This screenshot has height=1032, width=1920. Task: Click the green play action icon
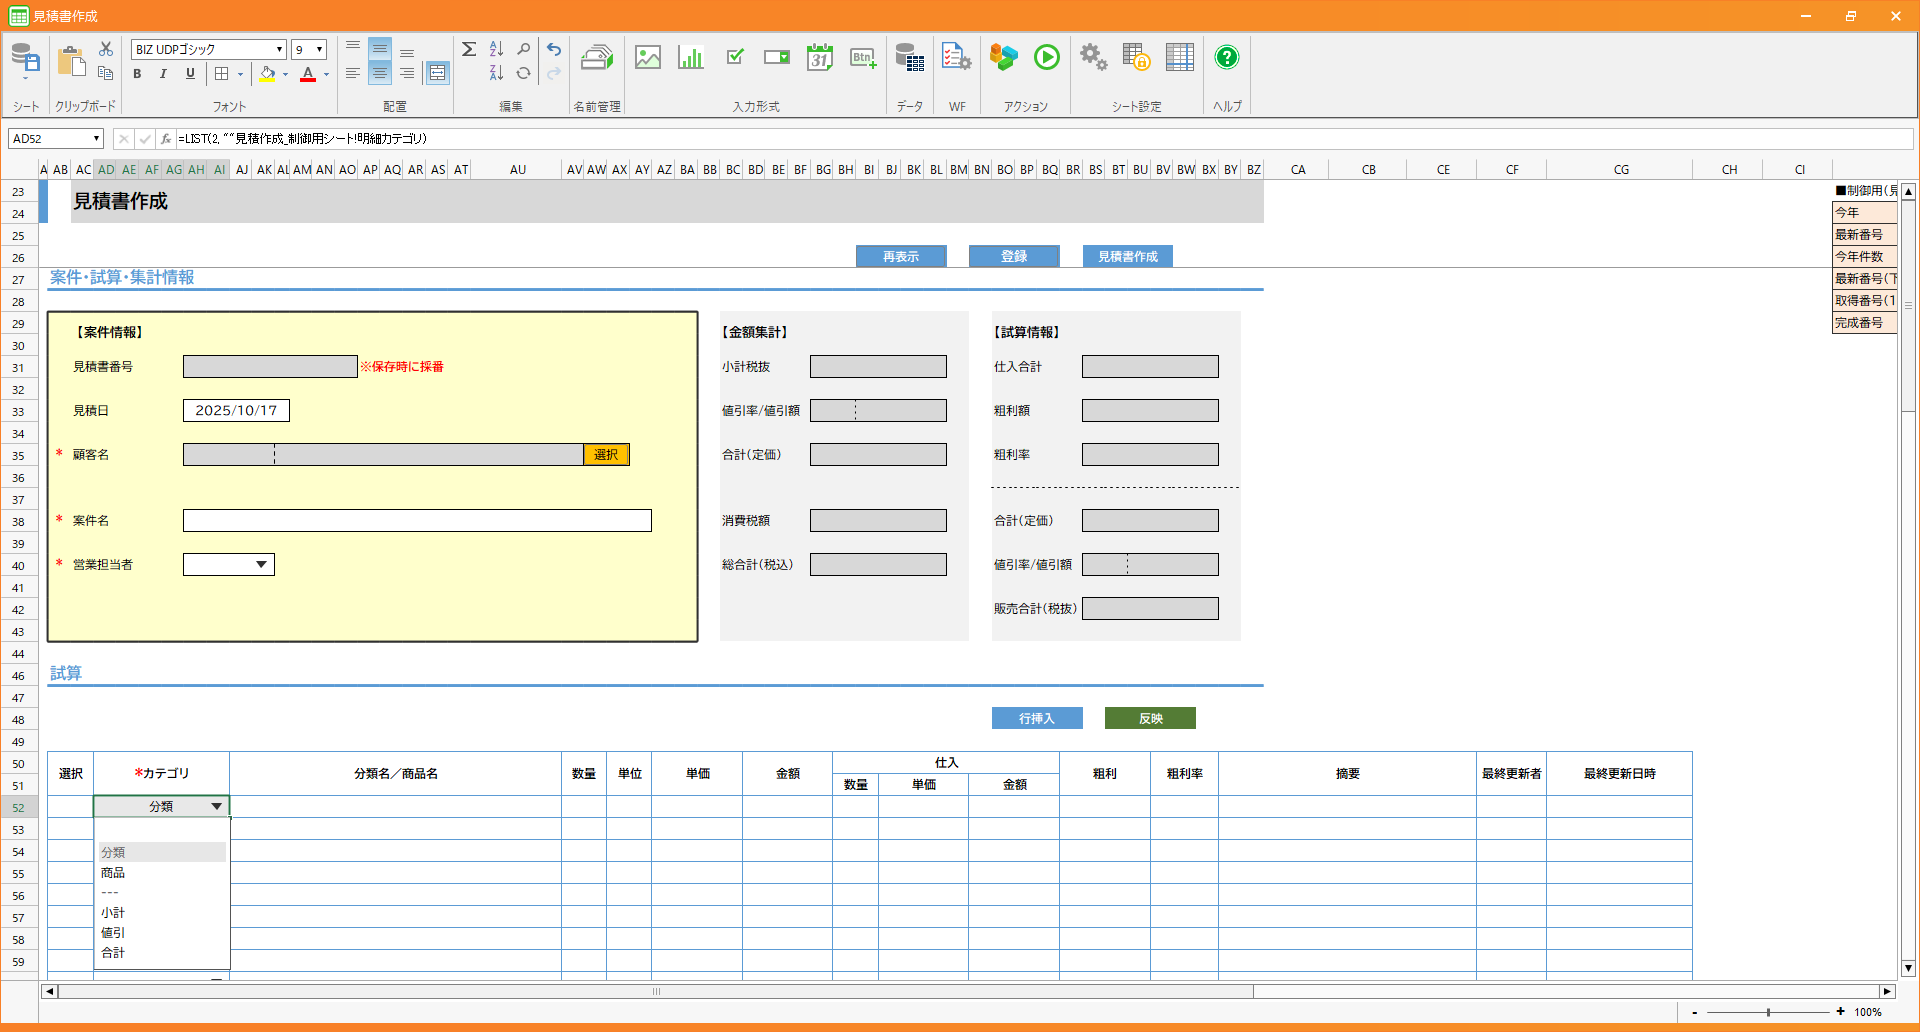1046,58
